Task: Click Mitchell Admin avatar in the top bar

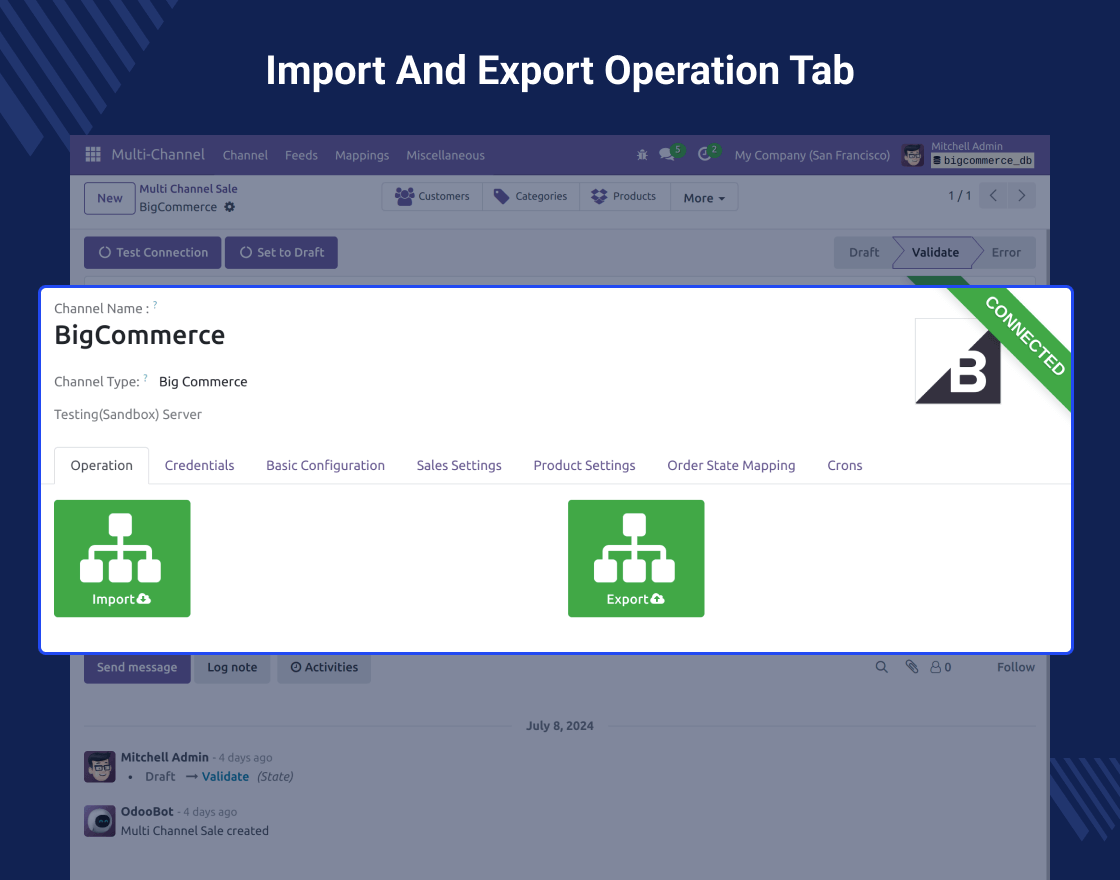Action: (x=912, y=155)
